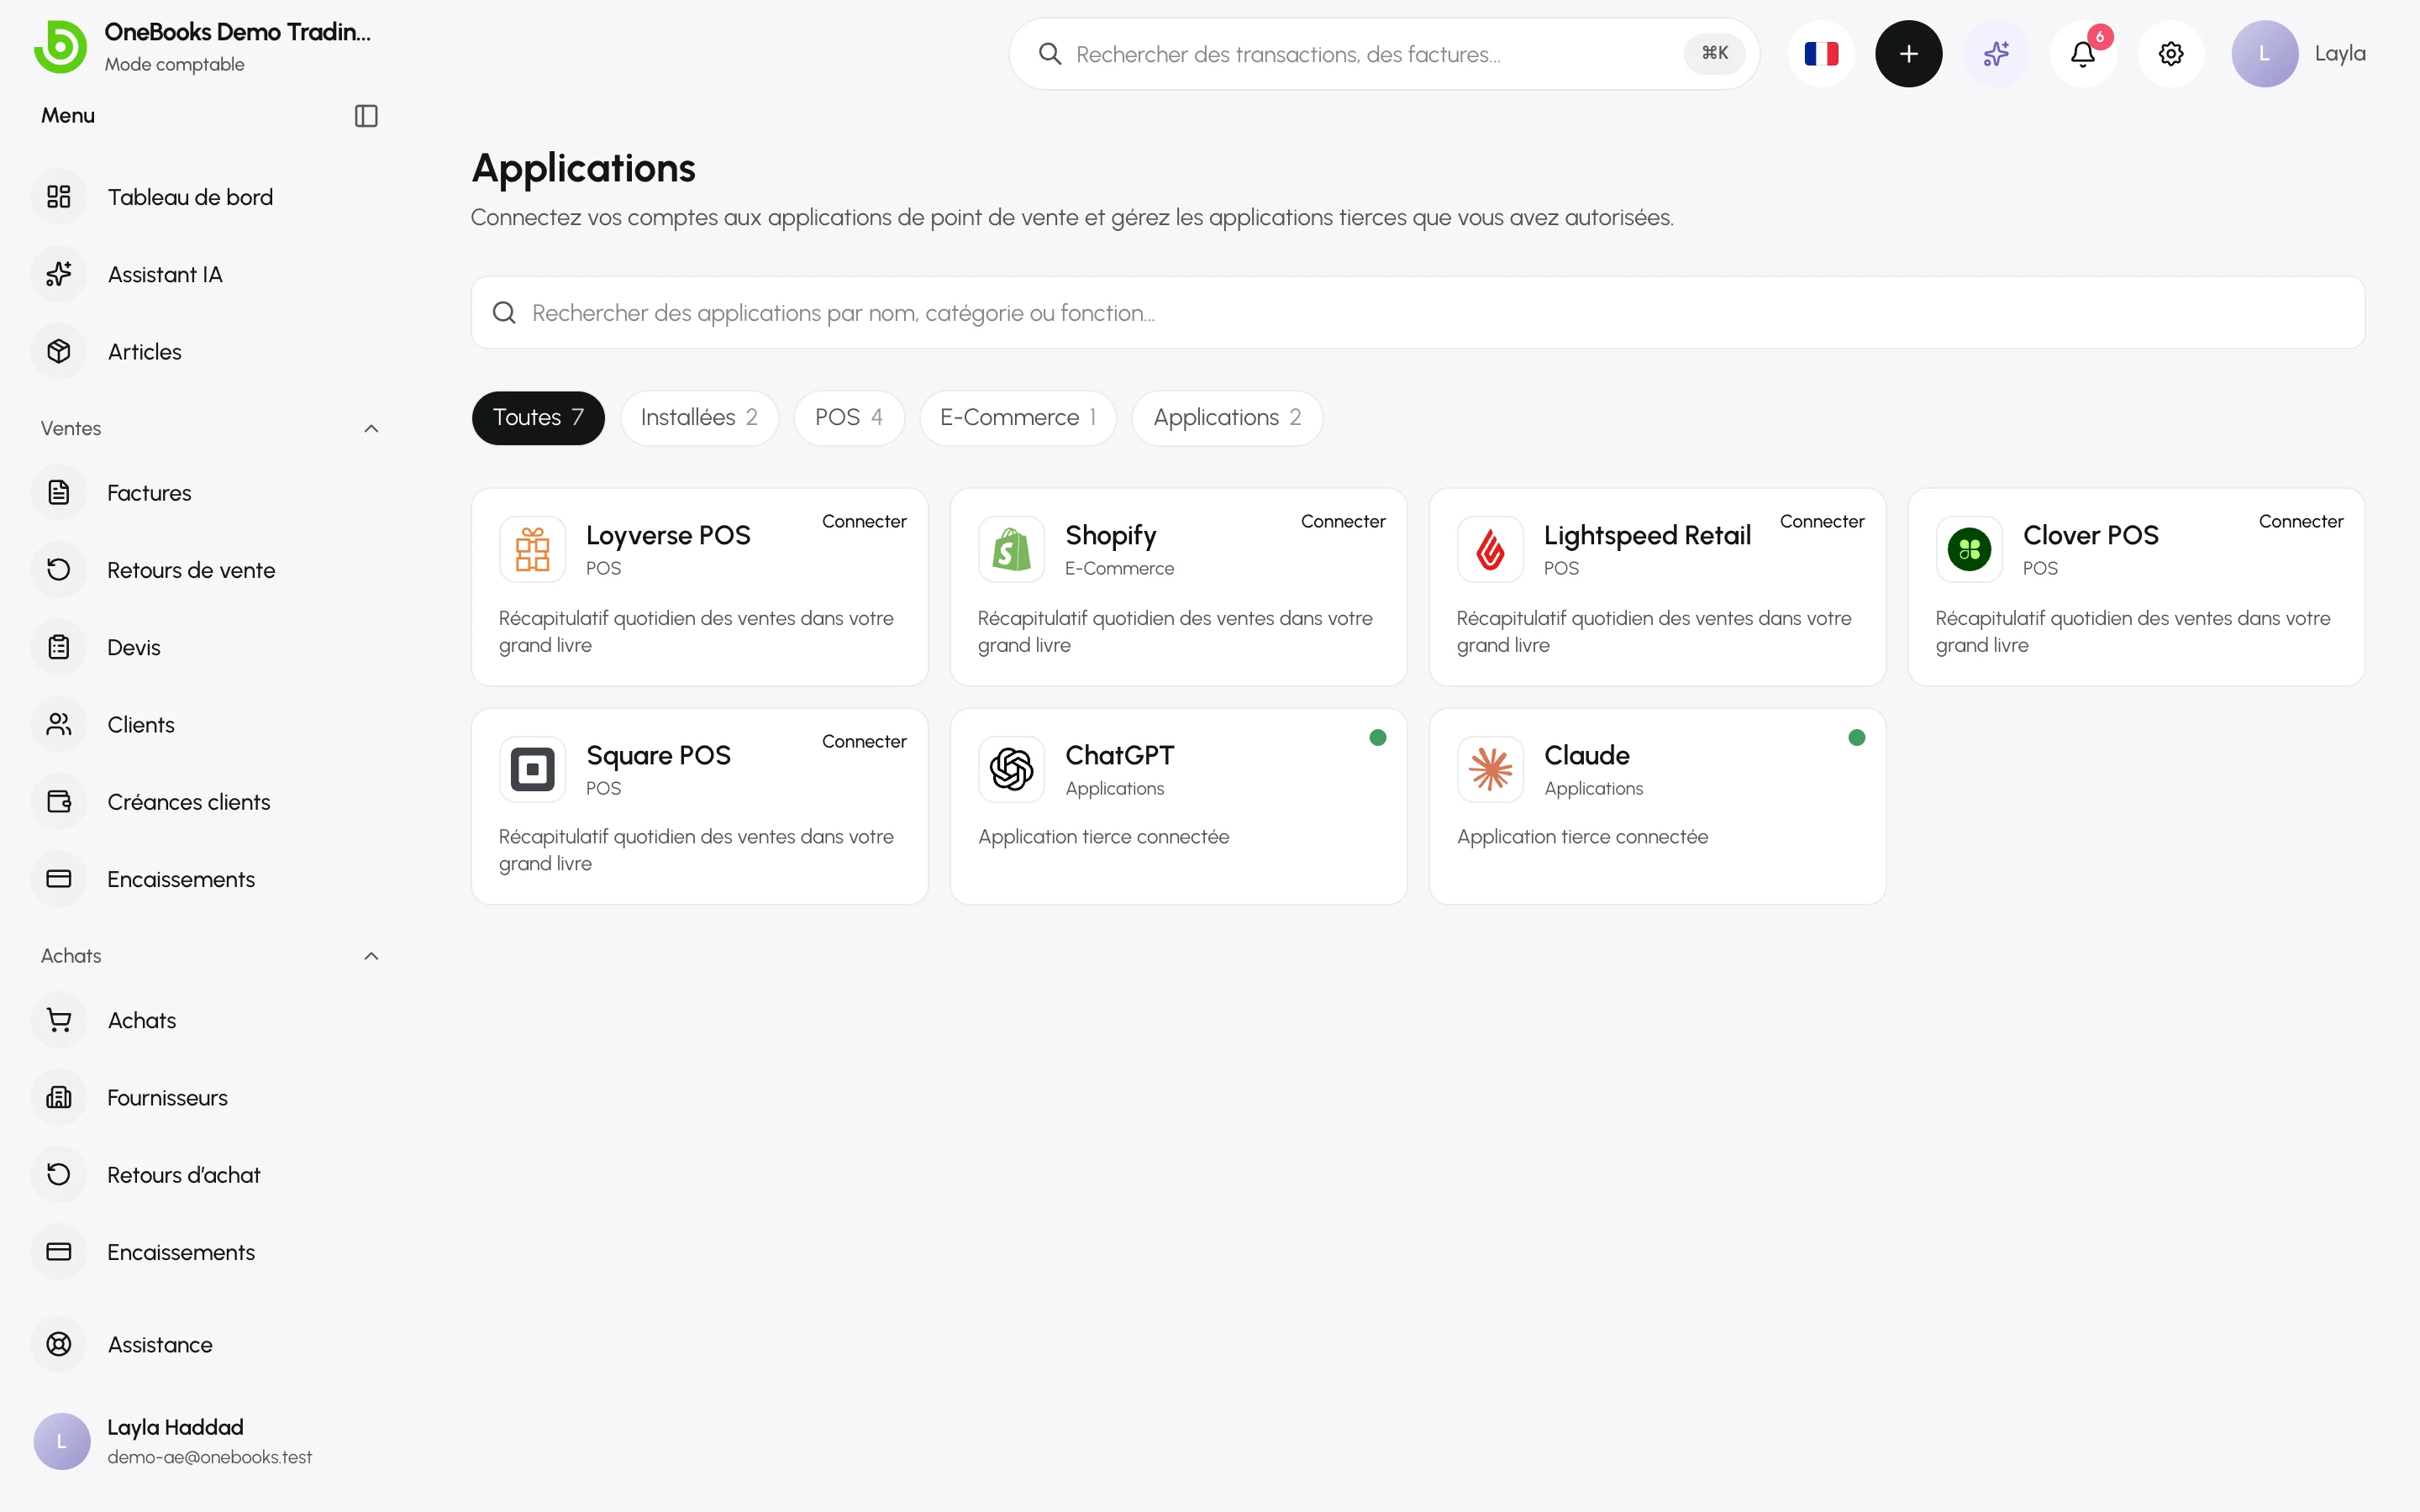The image size is (2420, 1512).
Task: Collapse the Ventes section chevron
Action: pyautogui.click(x=371, y=428)
